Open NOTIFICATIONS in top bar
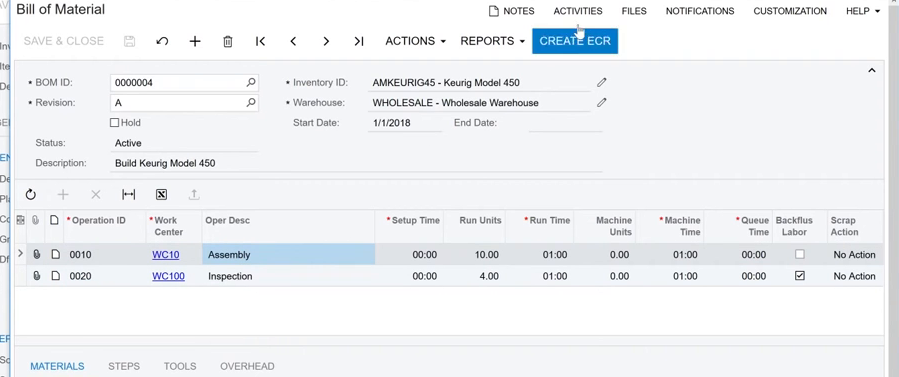 (x=700, y=11)
